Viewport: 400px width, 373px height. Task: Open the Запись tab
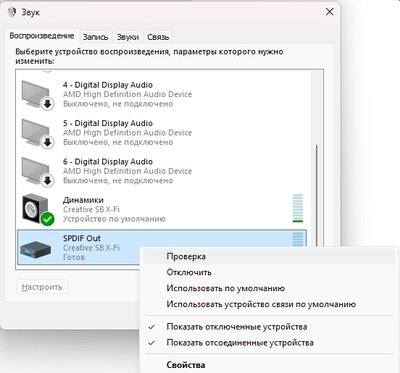click(x=95, y=37)
